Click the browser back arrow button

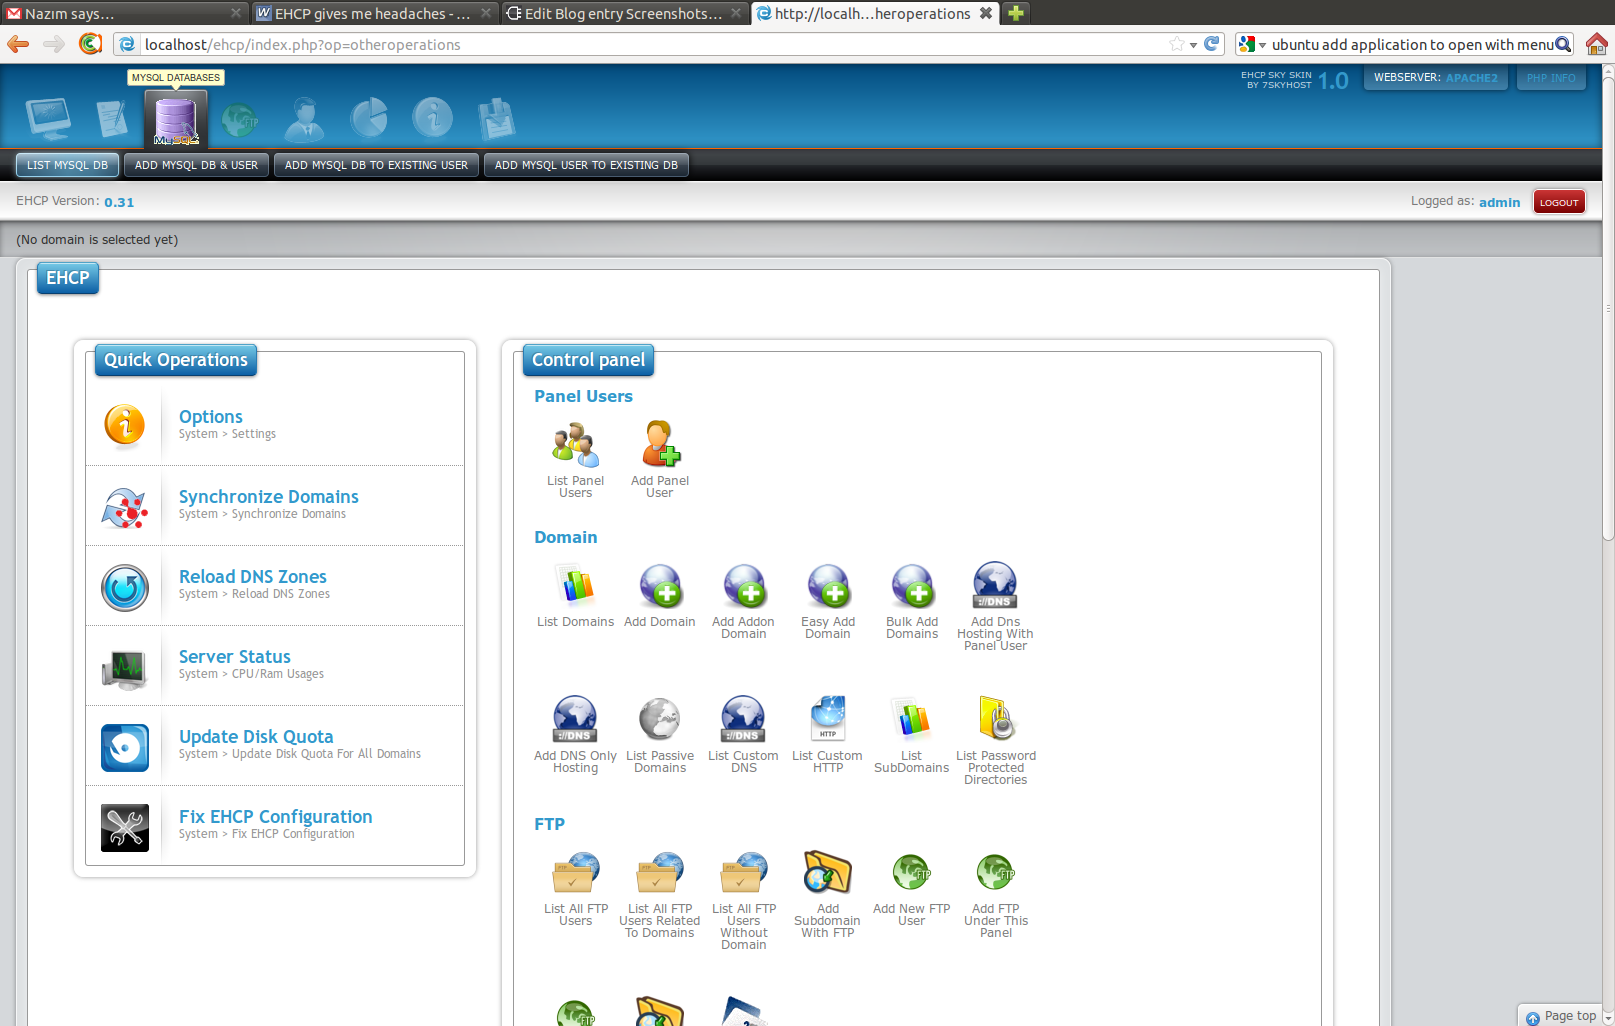point(18,44)
